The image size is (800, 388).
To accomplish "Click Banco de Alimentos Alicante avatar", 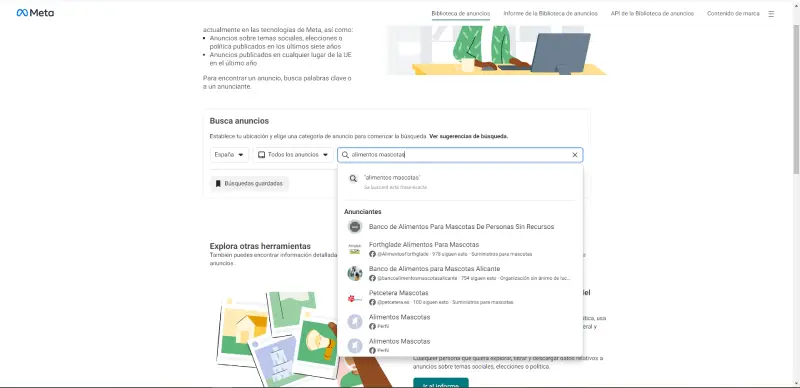I will 355,273.
